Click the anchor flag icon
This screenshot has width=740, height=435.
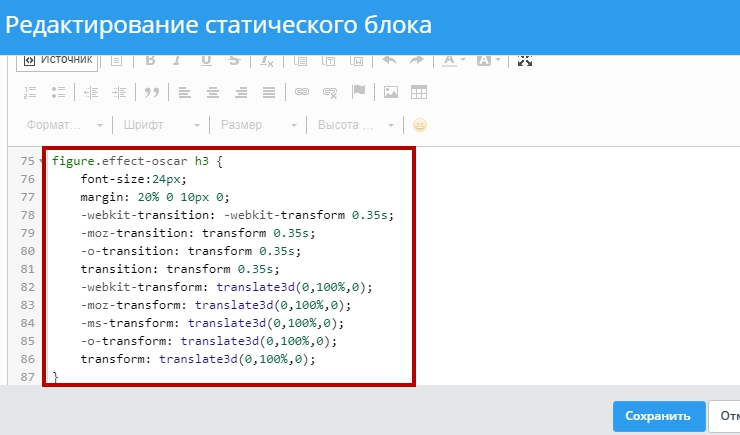click(358, 92)
